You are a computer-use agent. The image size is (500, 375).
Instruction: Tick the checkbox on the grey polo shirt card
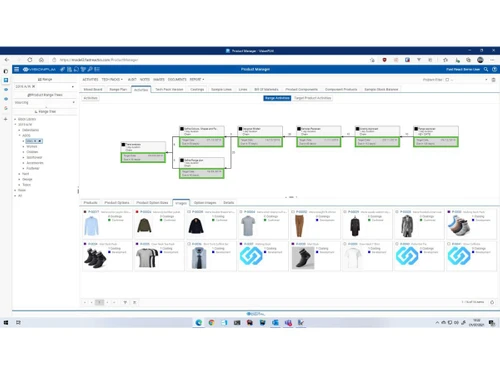[241, 212]
